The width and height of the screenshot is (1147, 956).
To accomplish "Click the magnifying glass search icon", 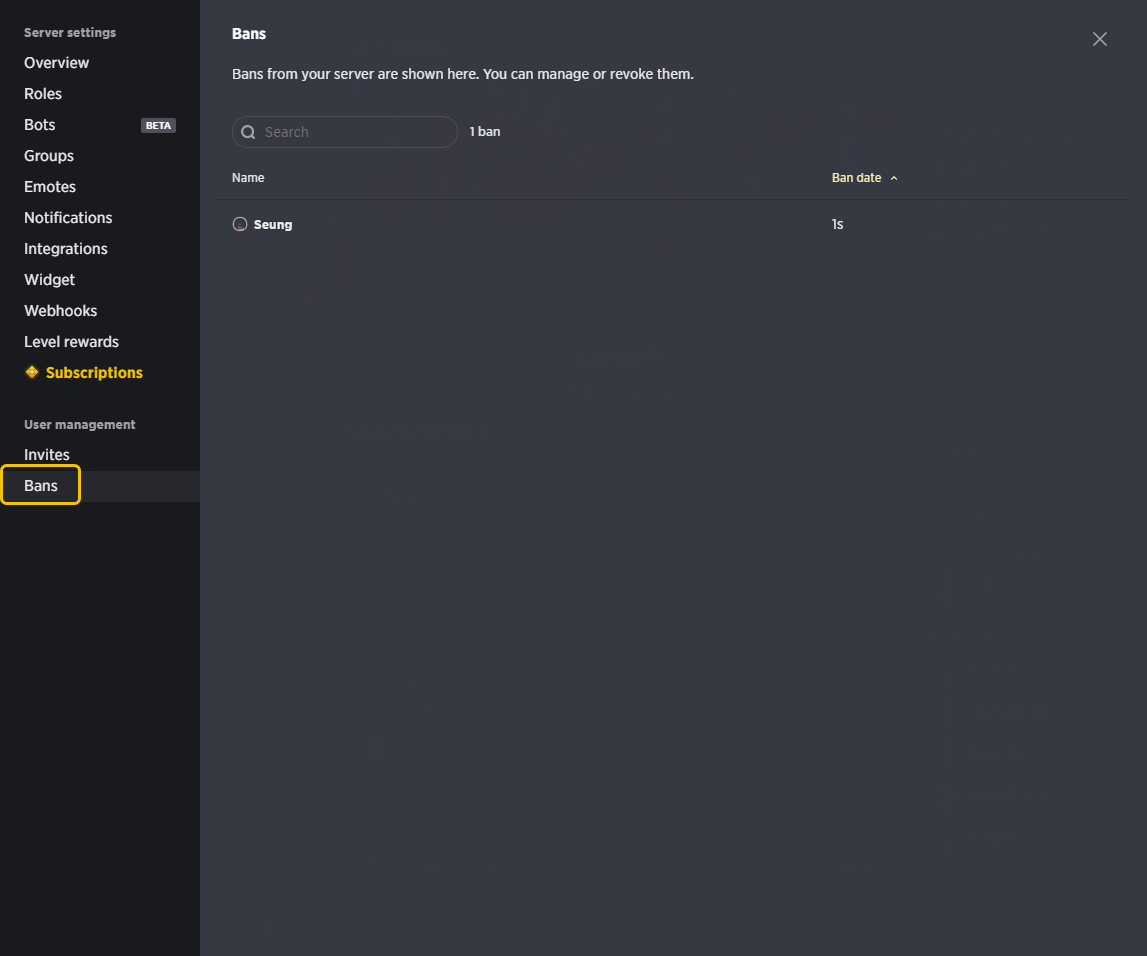I will coord(248,132).
